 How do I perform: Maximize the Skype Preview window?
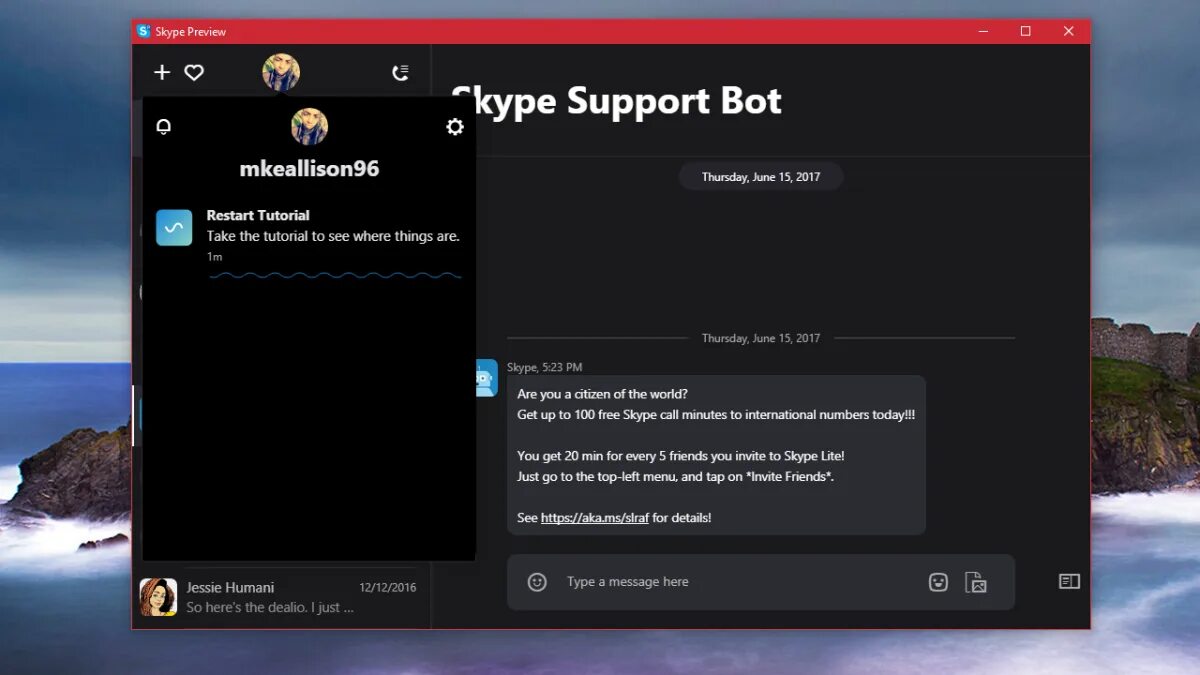coord(1025,31)
